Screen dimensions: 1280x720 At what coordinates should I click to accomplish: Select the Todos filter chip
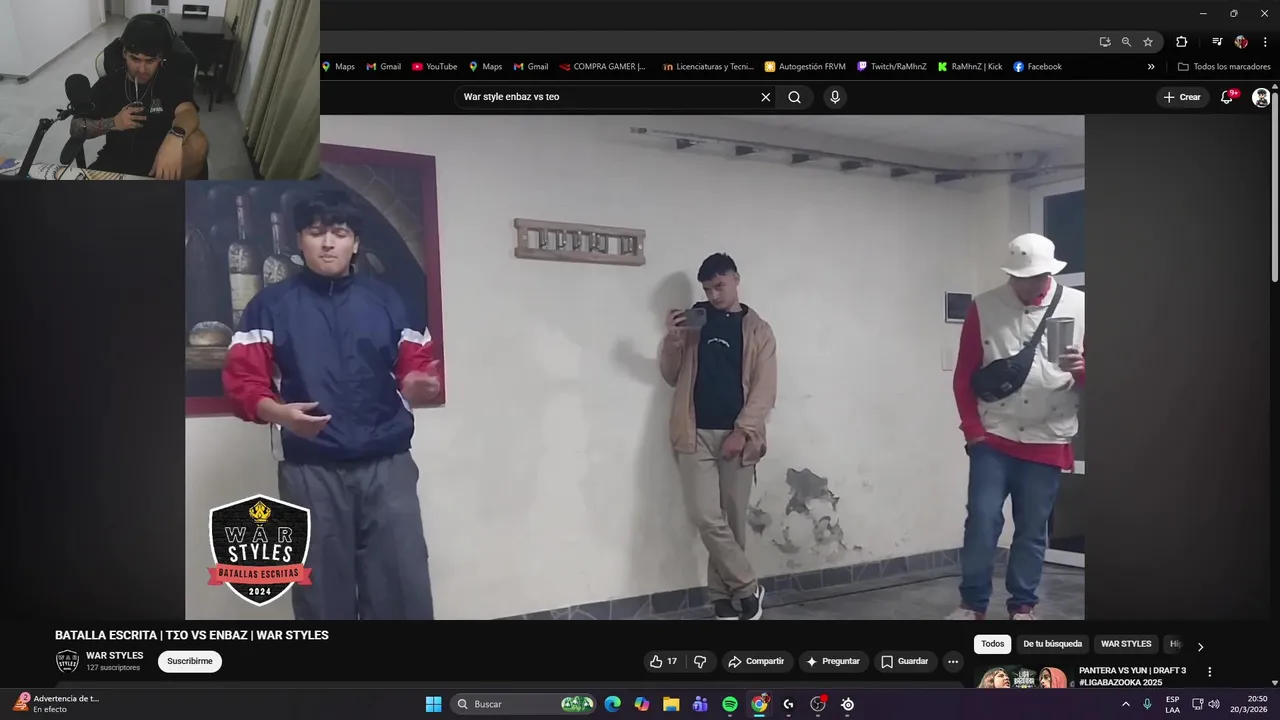coord(992,644)
